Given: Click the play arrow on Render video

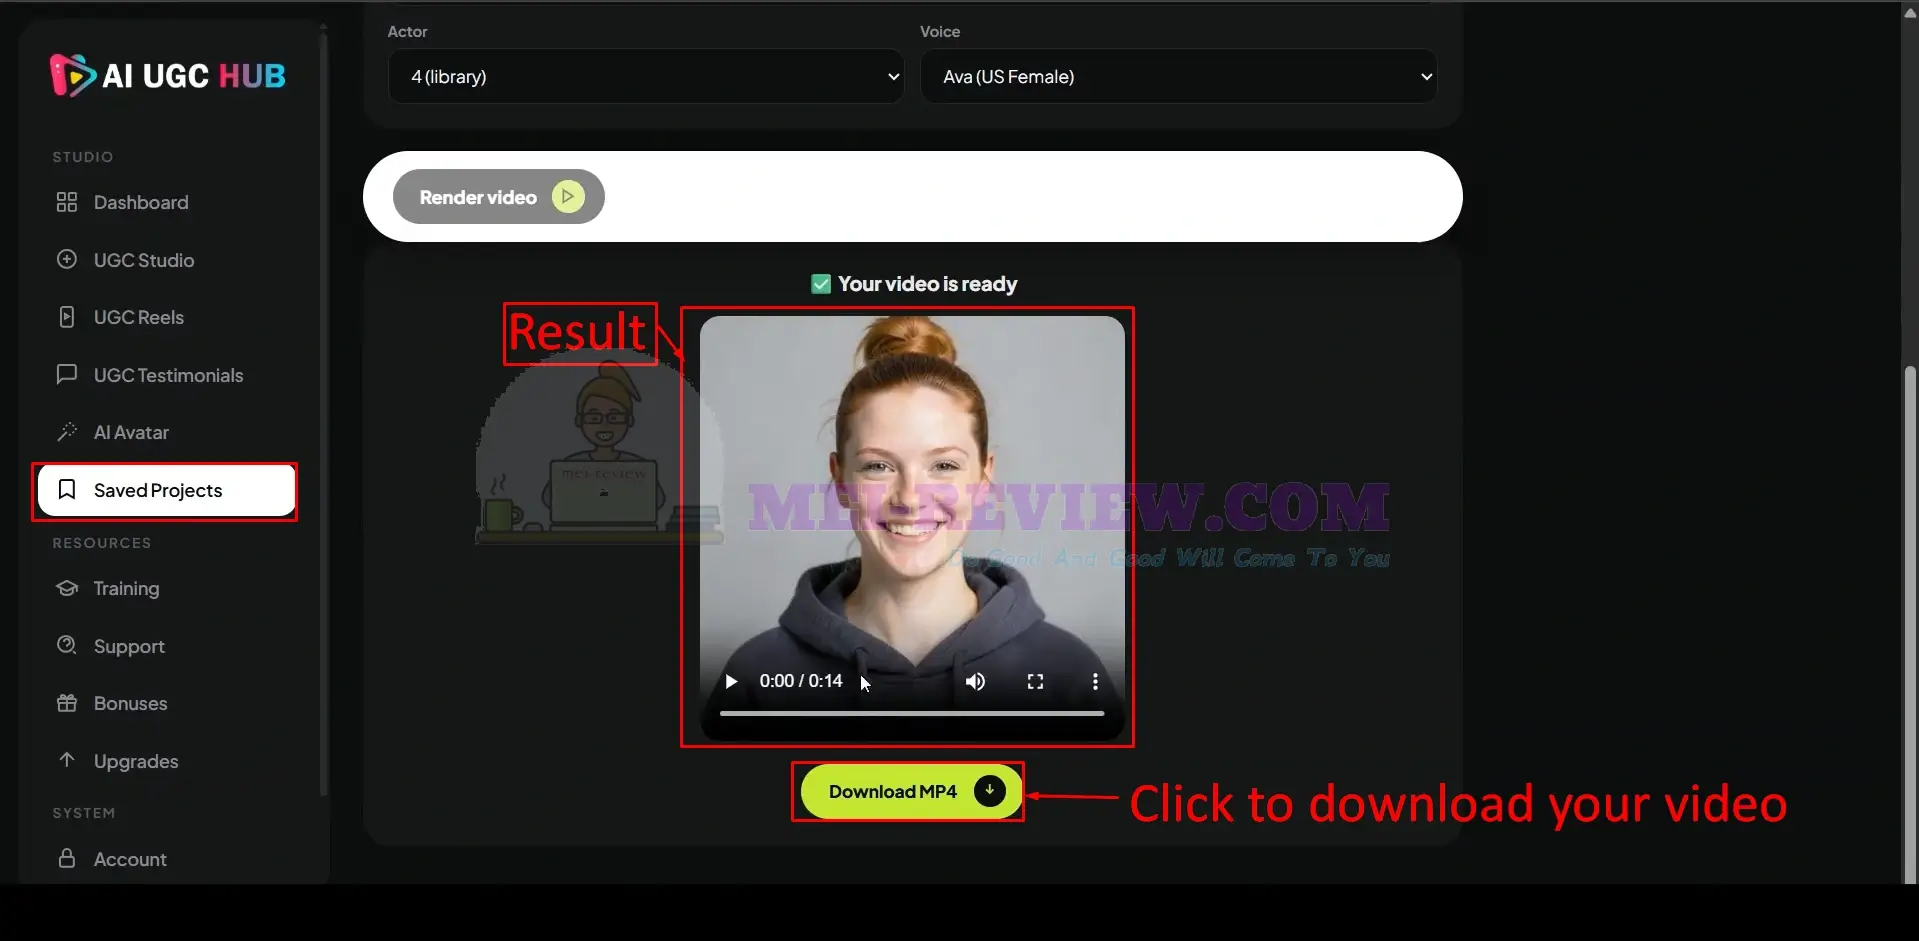Looking at the screenshot, I should click(568, 197).
